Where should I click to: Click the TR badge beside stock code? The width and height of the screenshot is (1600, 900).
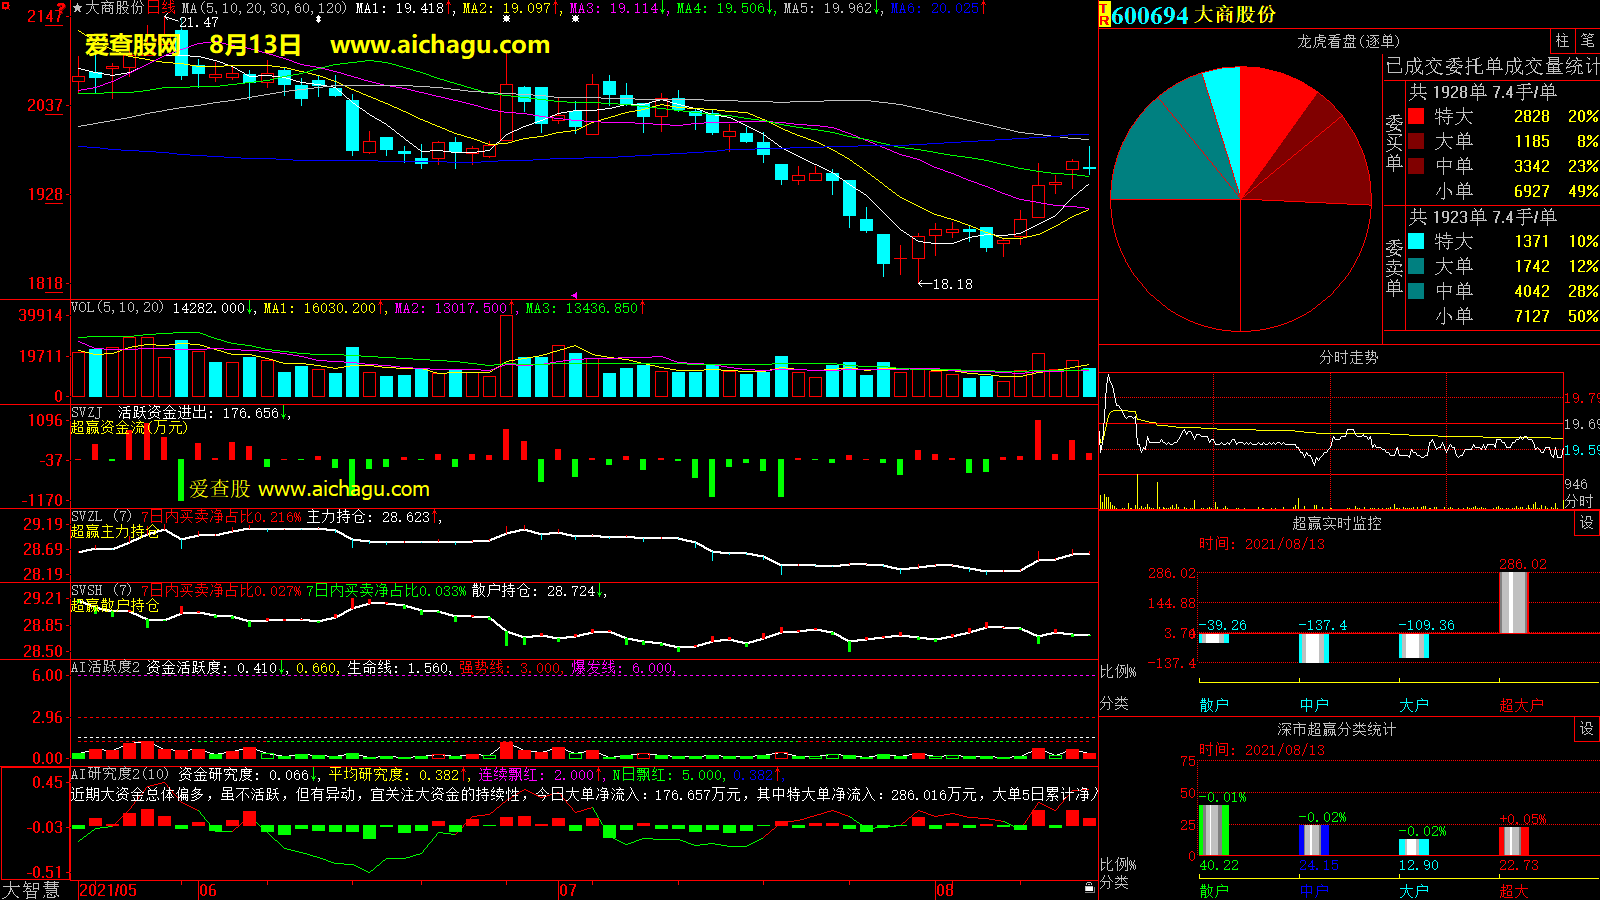tap(1105, 15)
